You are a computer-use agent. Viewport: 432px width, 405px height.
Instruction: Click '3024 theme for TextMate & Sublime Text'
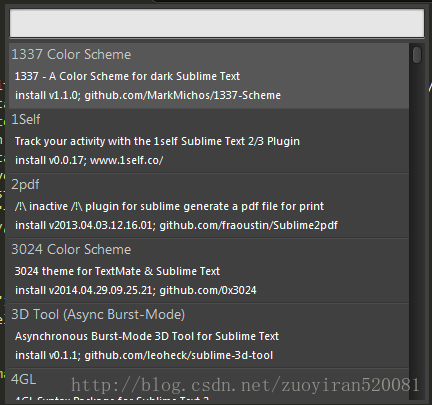(x=117, y=271)
